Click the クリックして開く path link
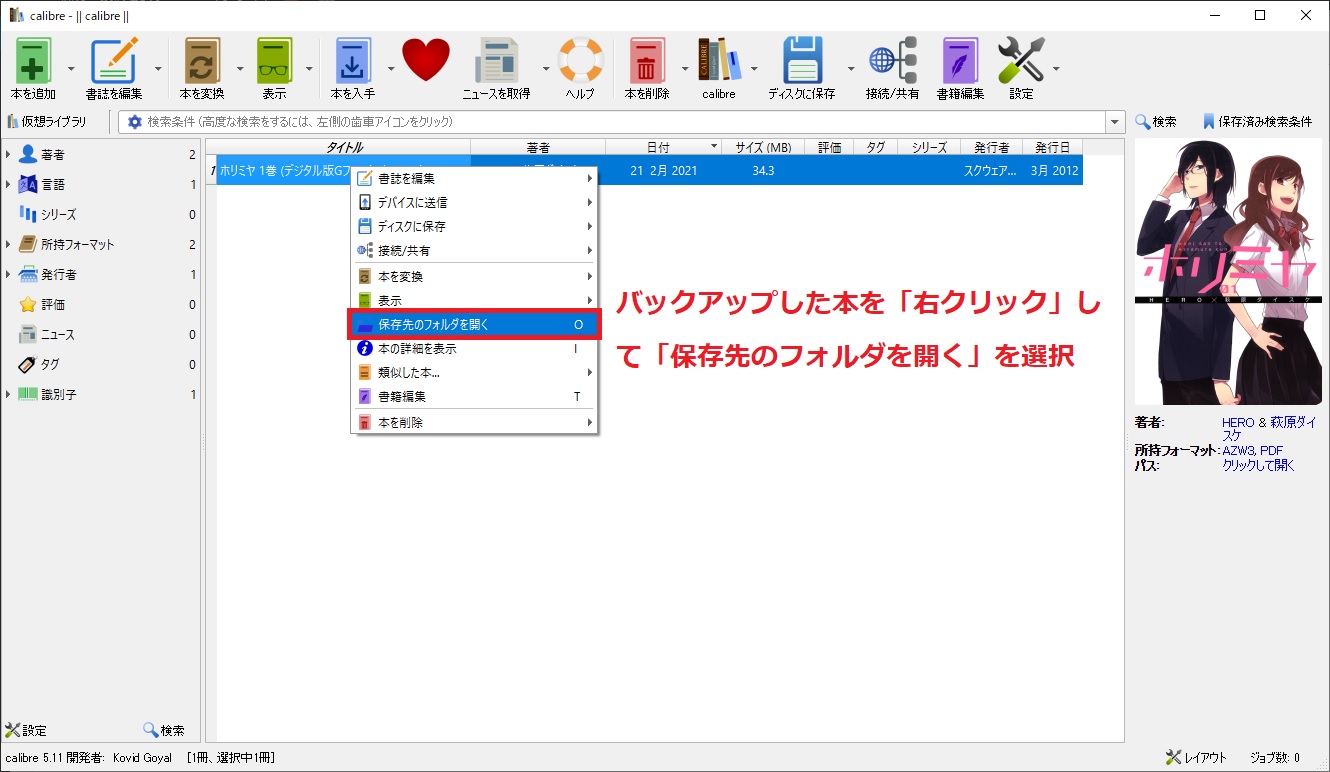Screen dimensions: 1330x772 (x=1258, y=465)
